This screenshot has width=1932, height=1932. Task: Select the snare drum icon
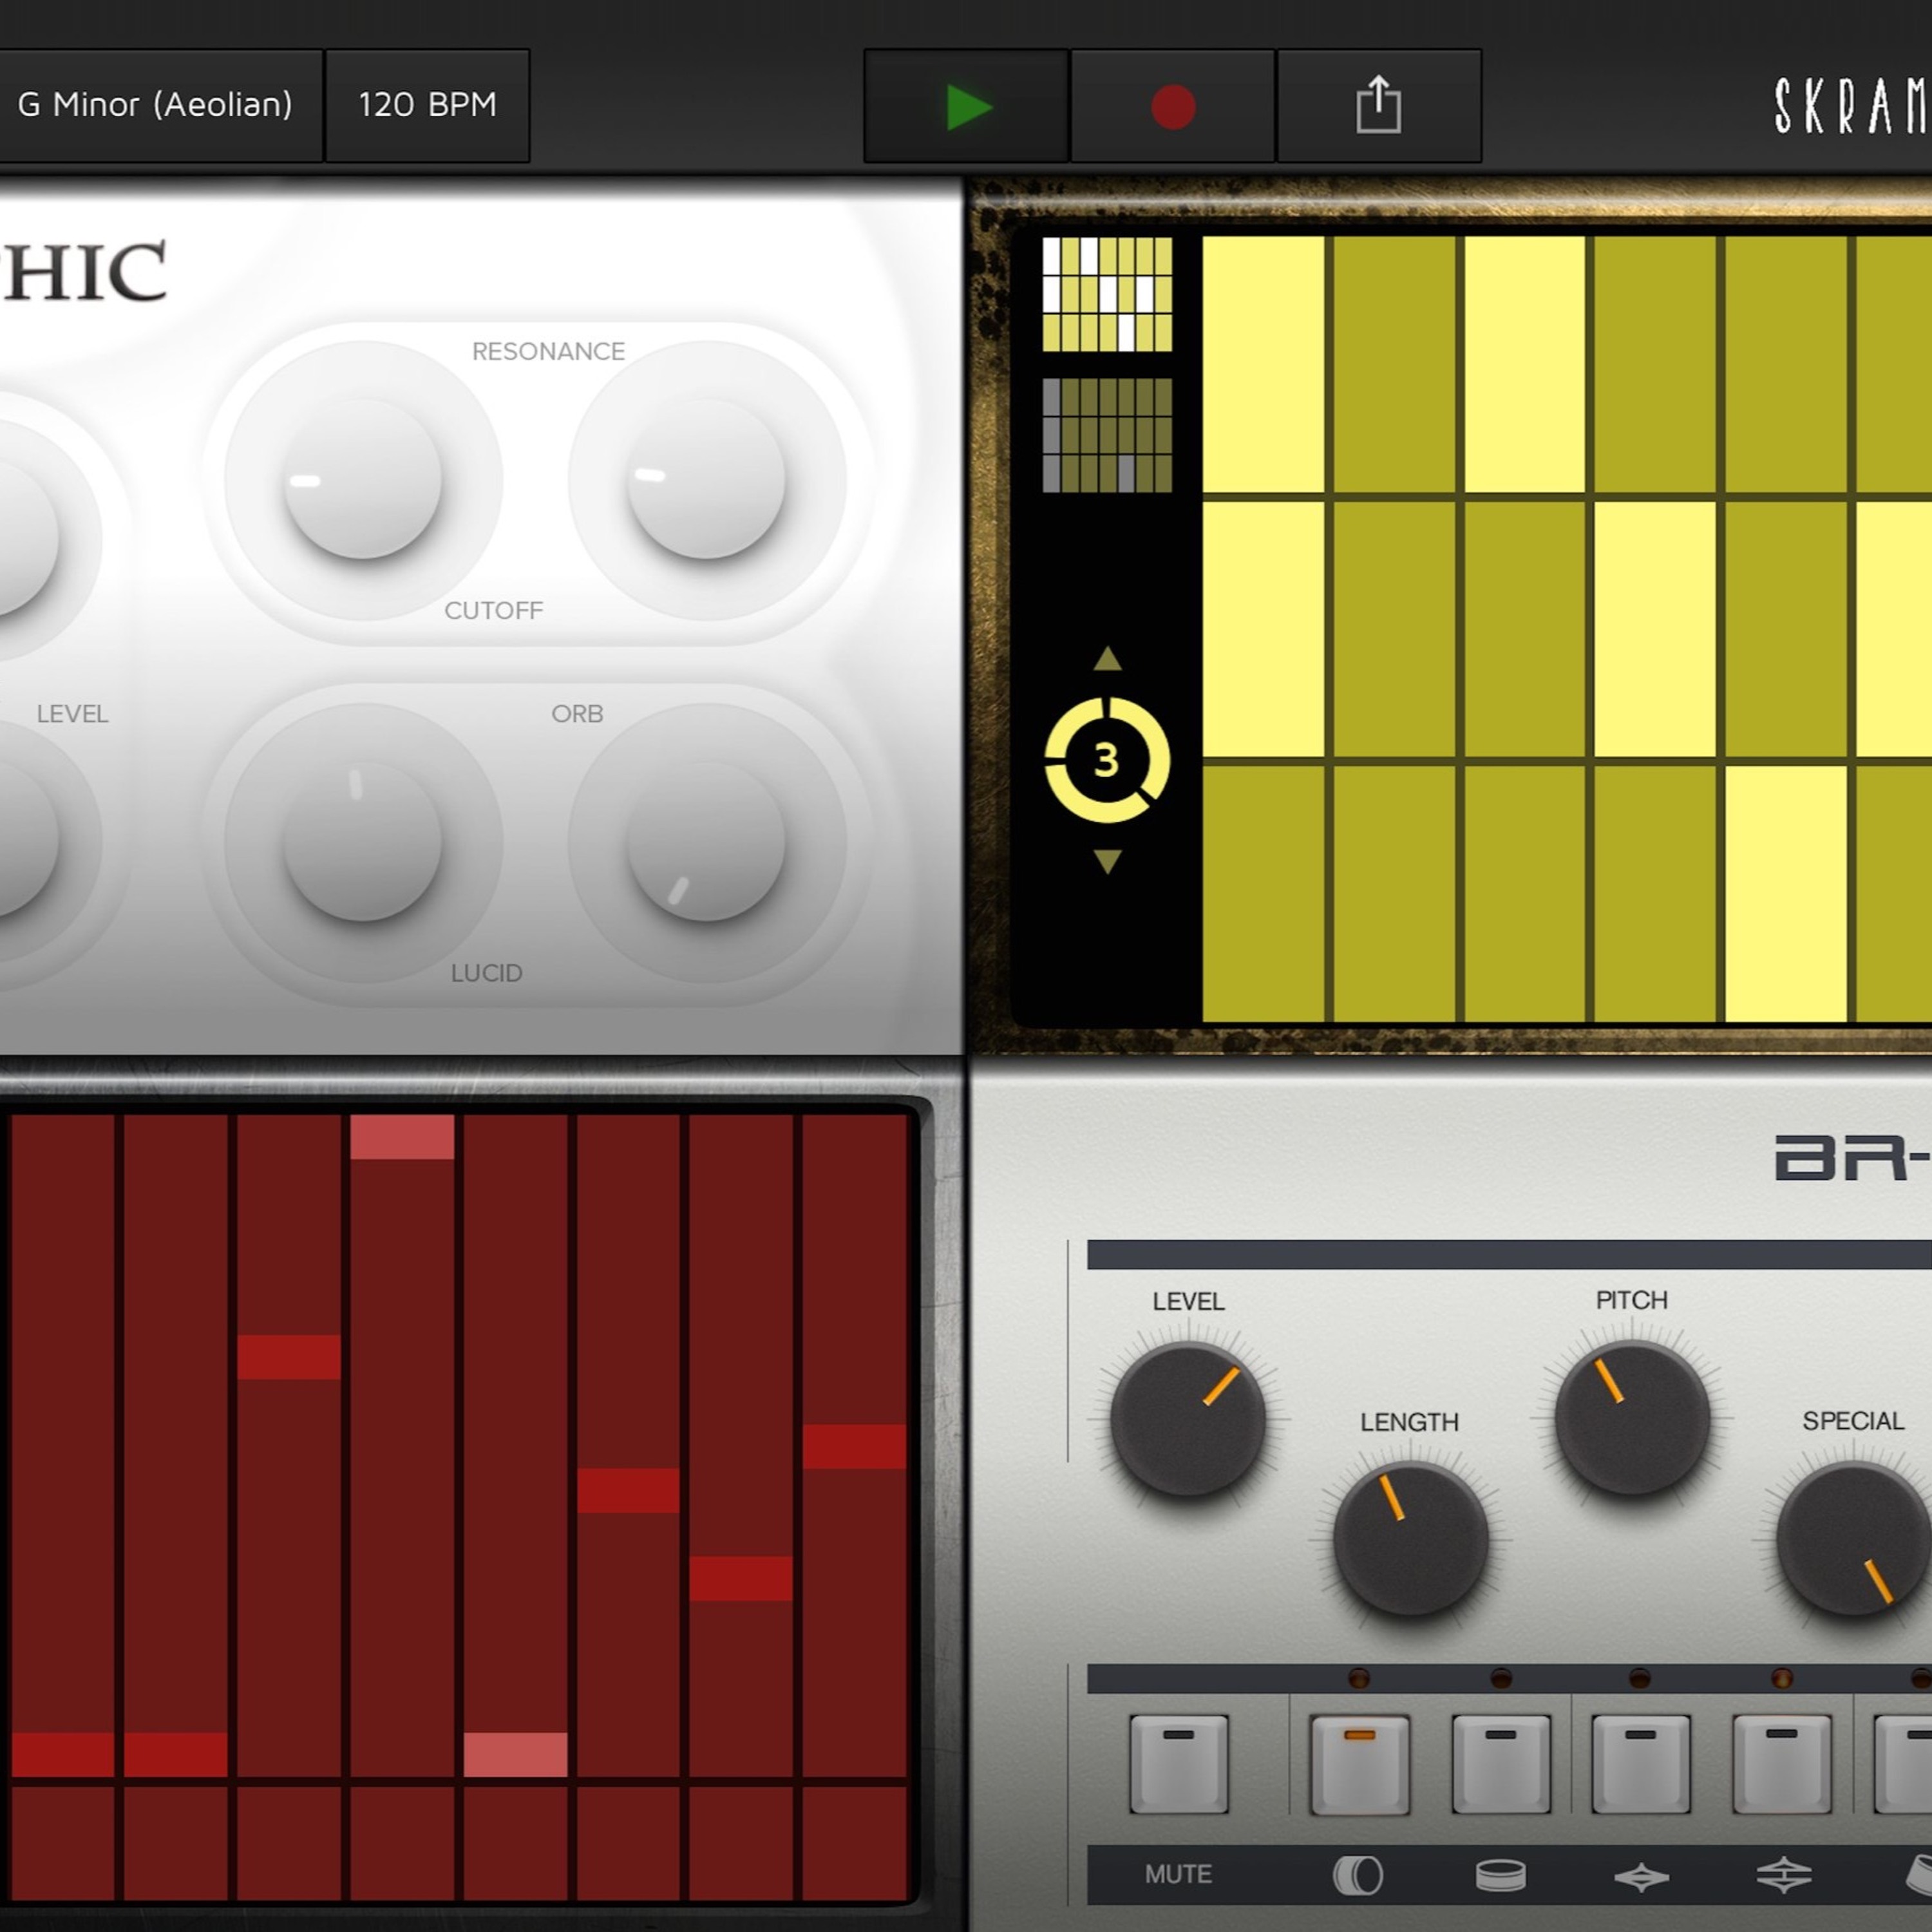[x=1500, y=1875]
